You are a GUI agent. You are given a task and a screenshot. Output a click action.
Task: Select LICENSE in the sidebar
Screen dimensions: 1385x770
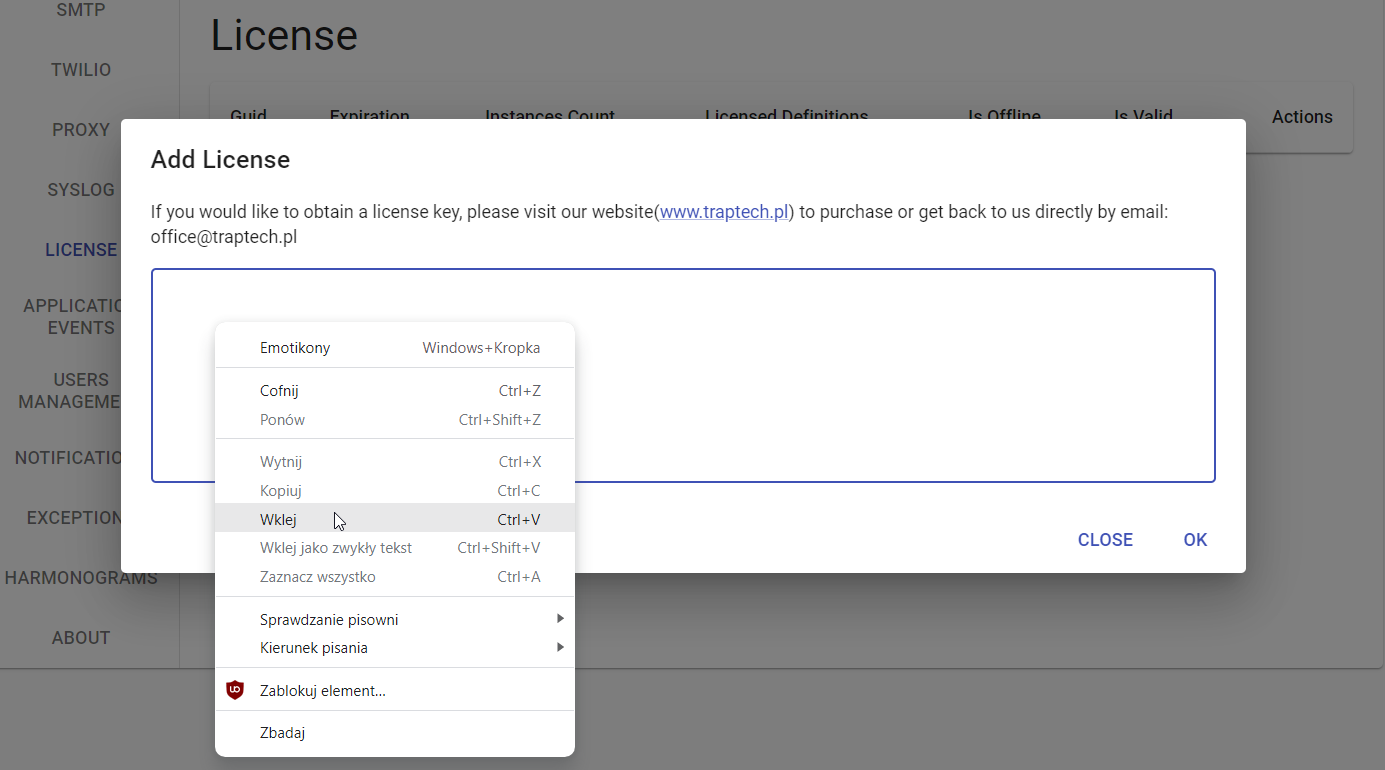(81, 250)
